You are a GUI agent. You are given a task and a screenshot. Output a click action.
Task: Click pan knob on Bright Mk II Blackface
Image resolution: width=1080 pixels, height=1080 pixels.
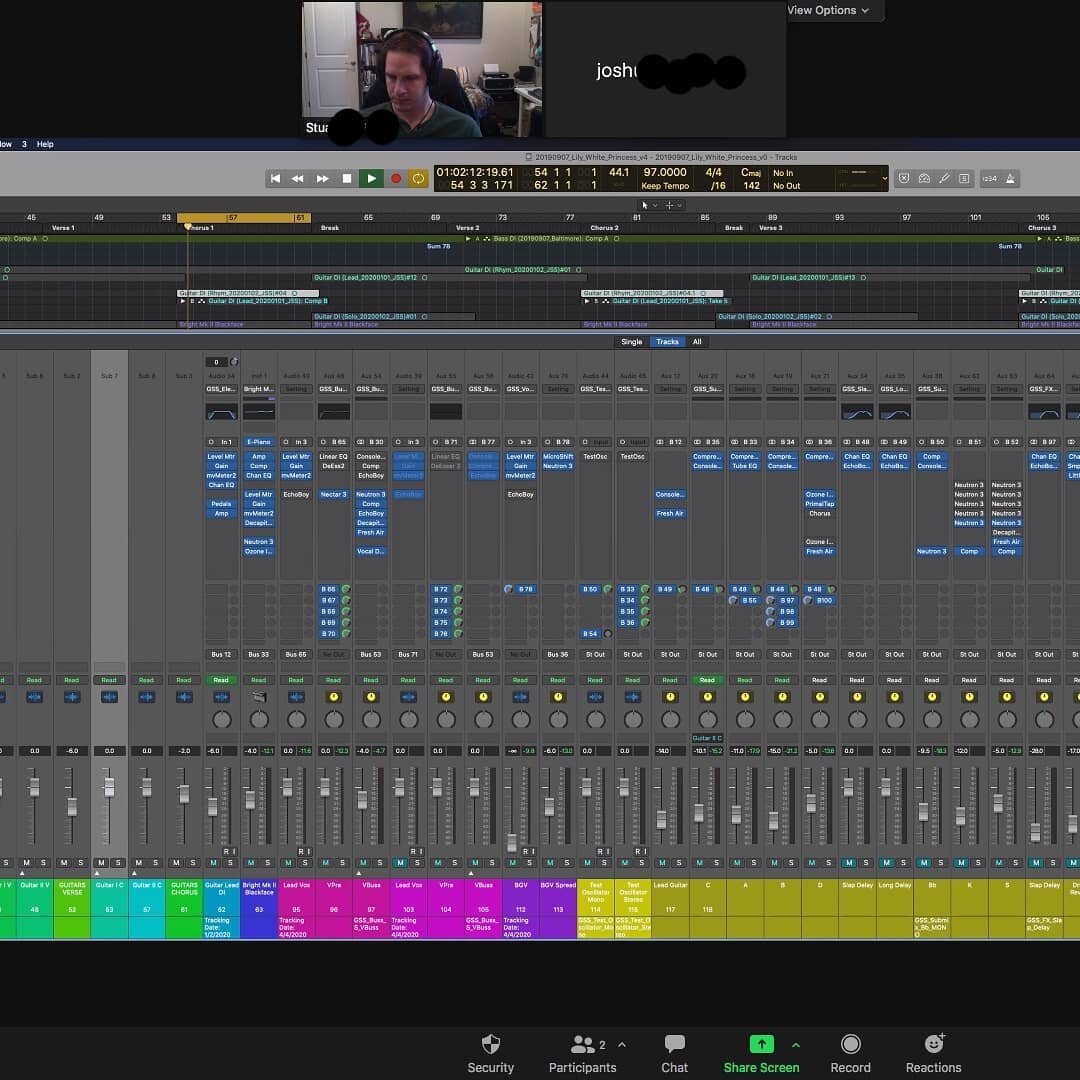tap(259, 720)
